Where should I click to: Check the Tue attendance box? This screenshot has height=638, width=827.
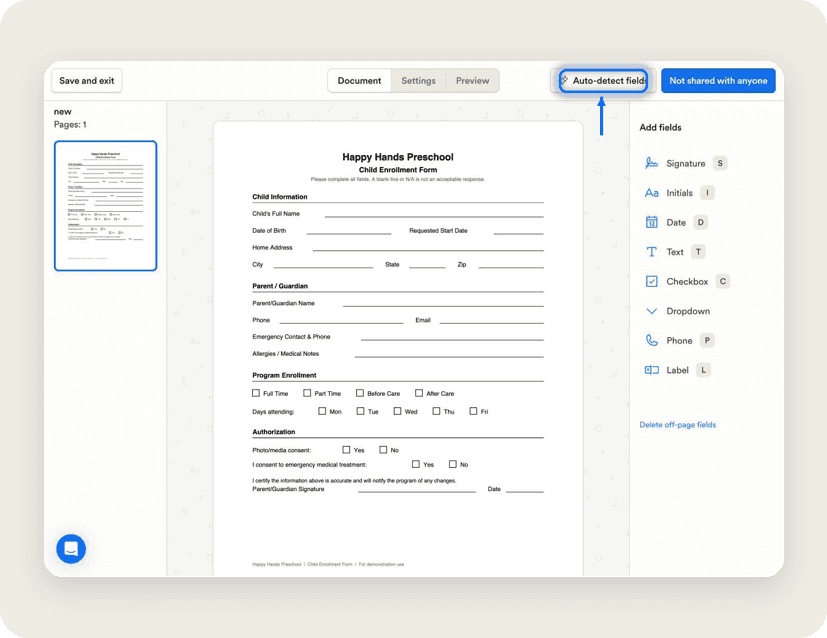360,411
